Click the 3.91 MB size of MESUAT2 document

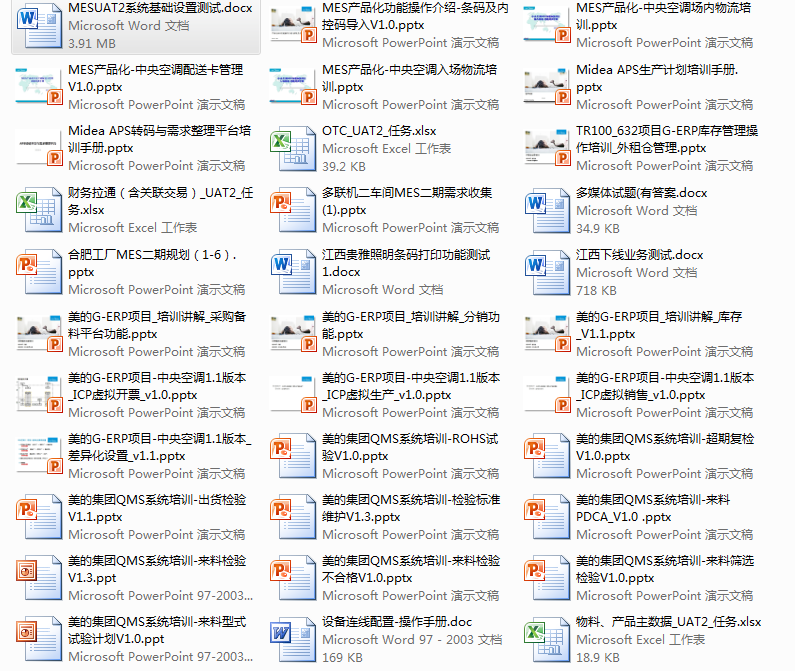click(x=92, y=44)
